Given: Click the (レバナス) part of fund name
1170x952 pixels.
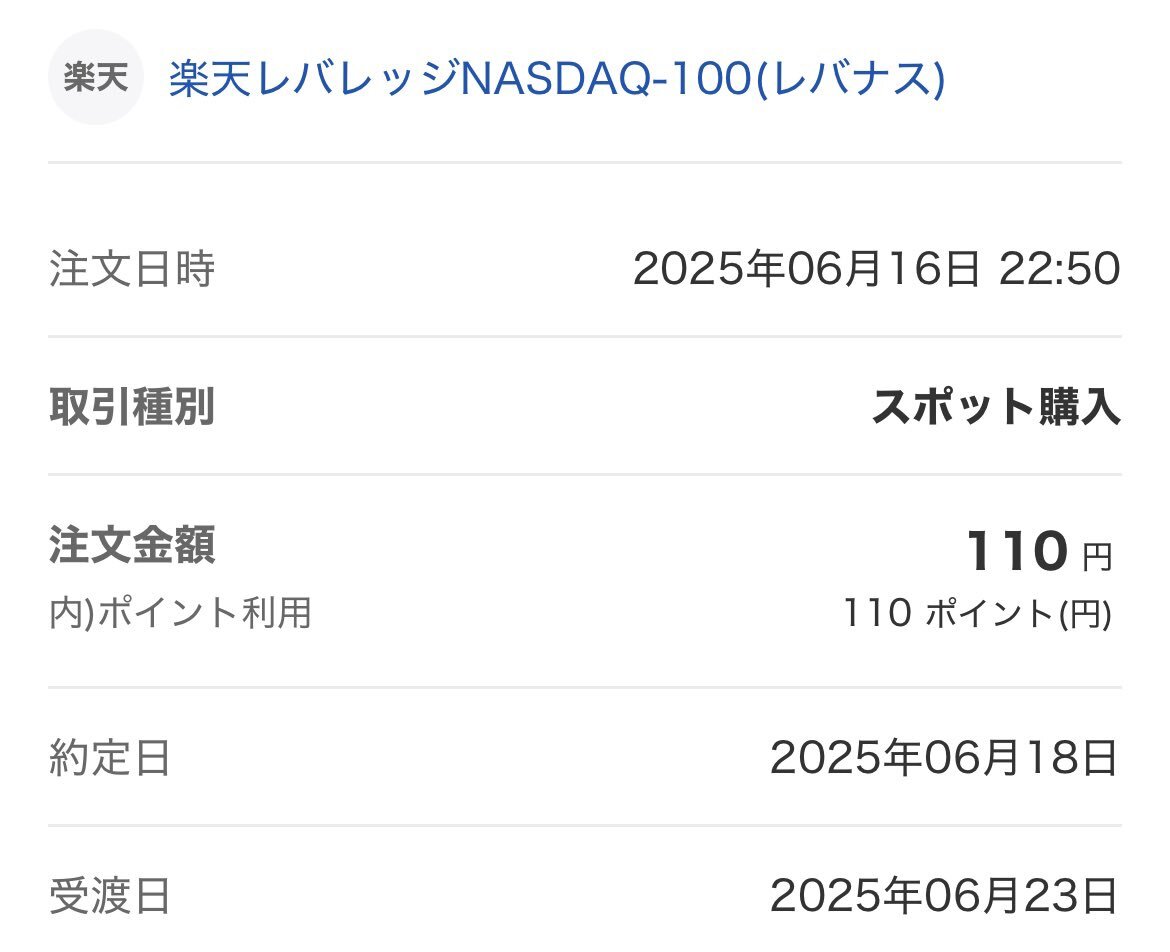Looking at the screenshot, I should pyautogui.click(x=851, y=78).
